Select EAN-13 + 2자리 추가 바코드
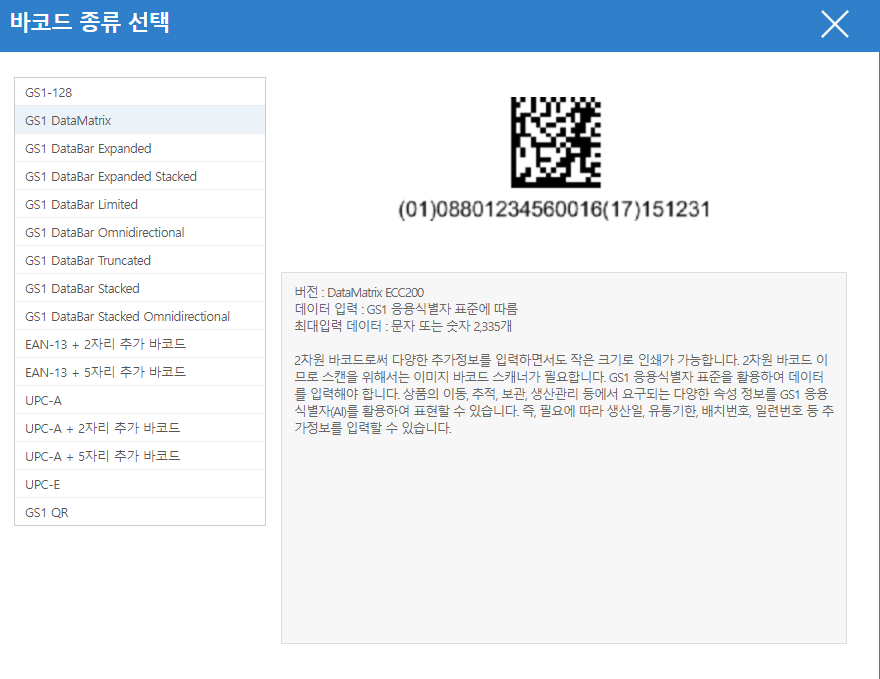 [140, 344]
